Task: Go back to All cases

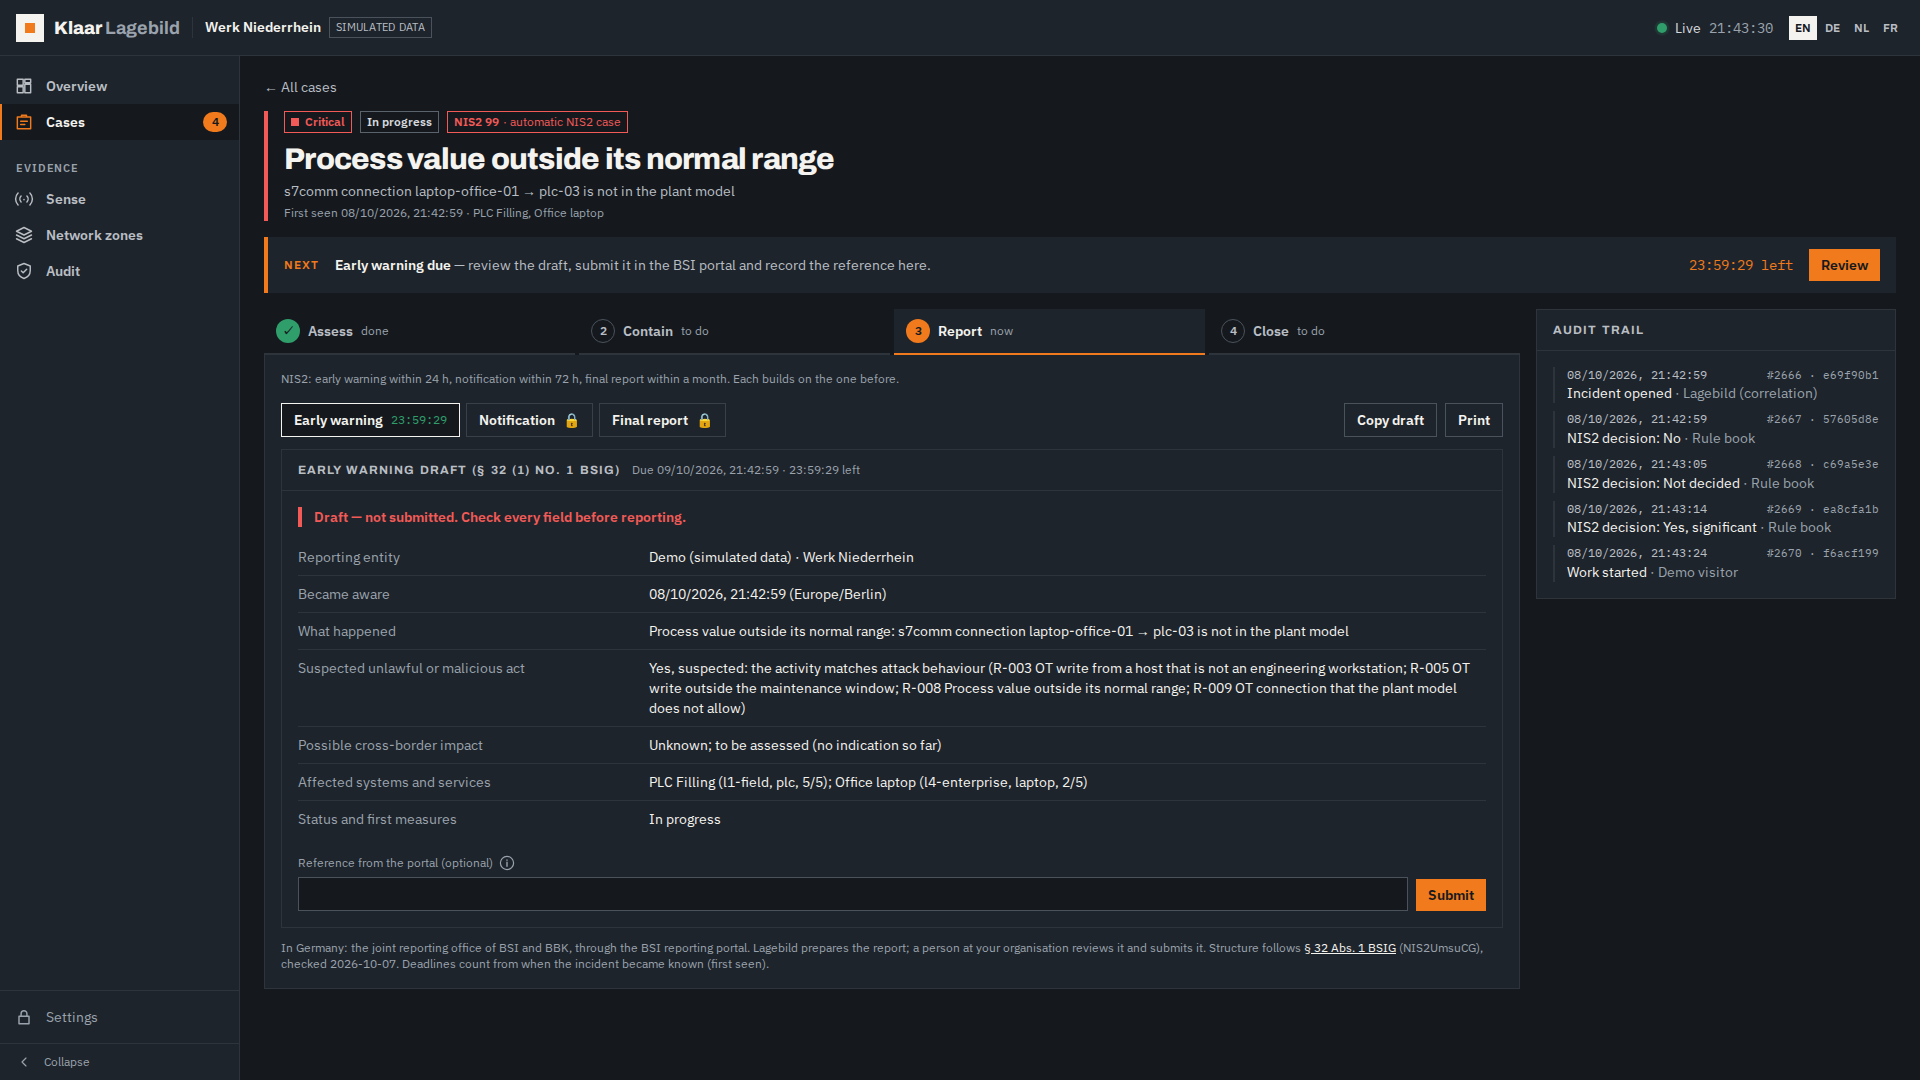Action: [x=301, y=88]
